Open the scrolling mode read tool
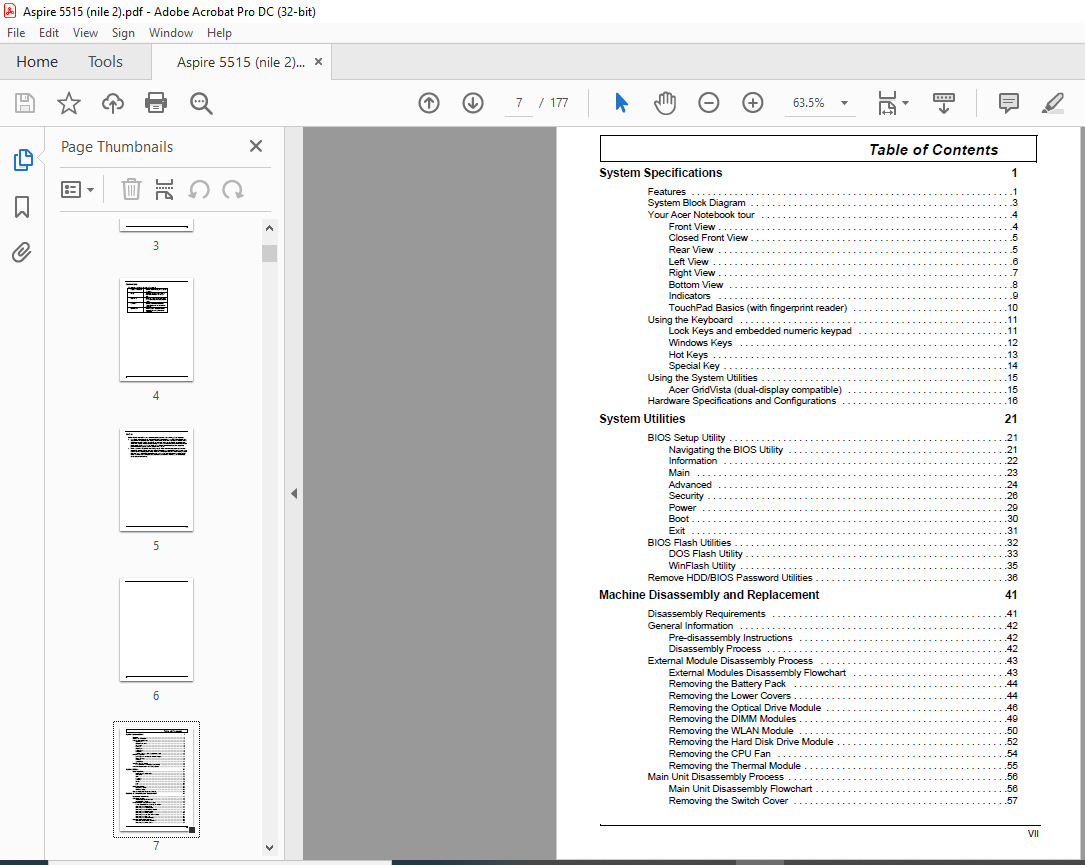Screen dimensions: 1085x865 pyautogui.click(x=944, y=103)
